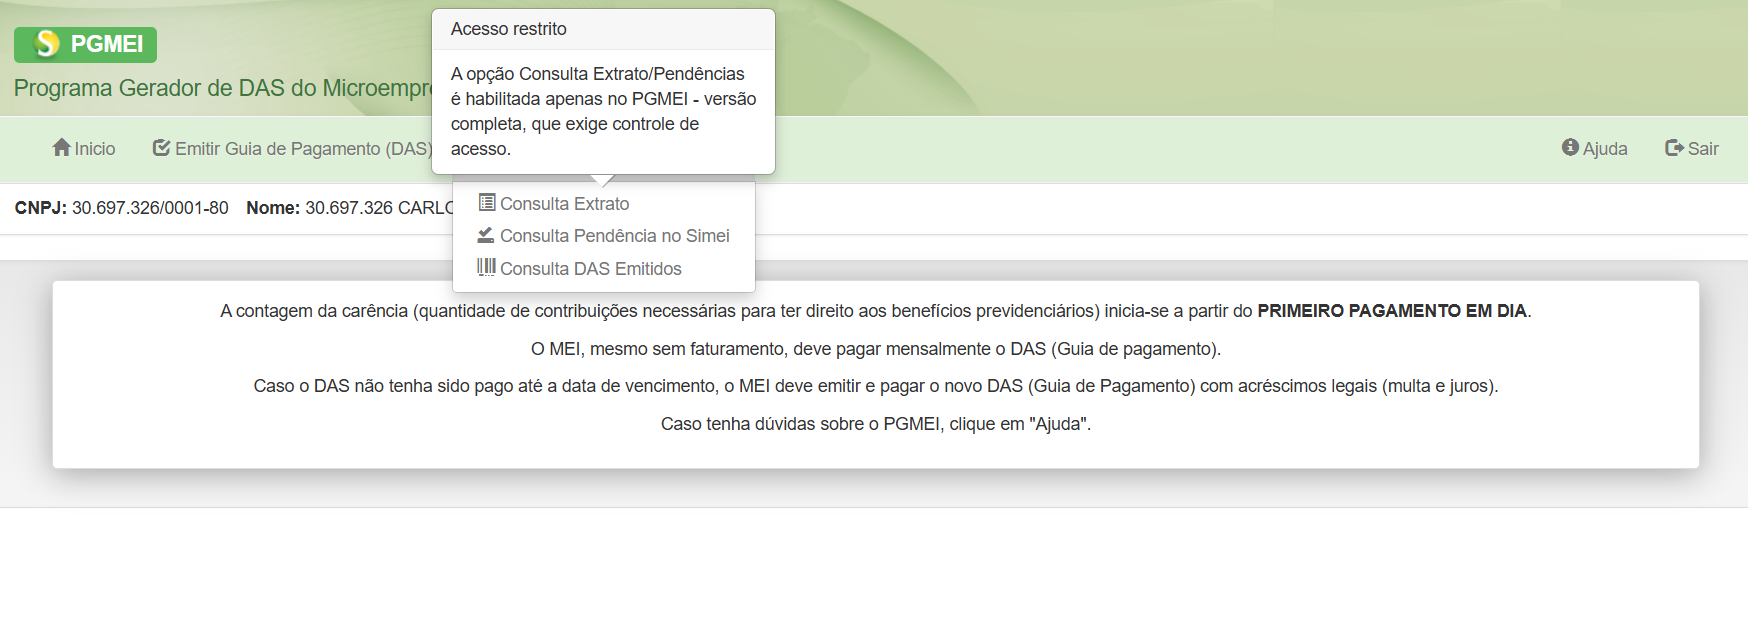The height and width of the screenshot is (635, 1748).
Task: Click the popover message about PGMEI versão completa
Action: coord(603,111)
